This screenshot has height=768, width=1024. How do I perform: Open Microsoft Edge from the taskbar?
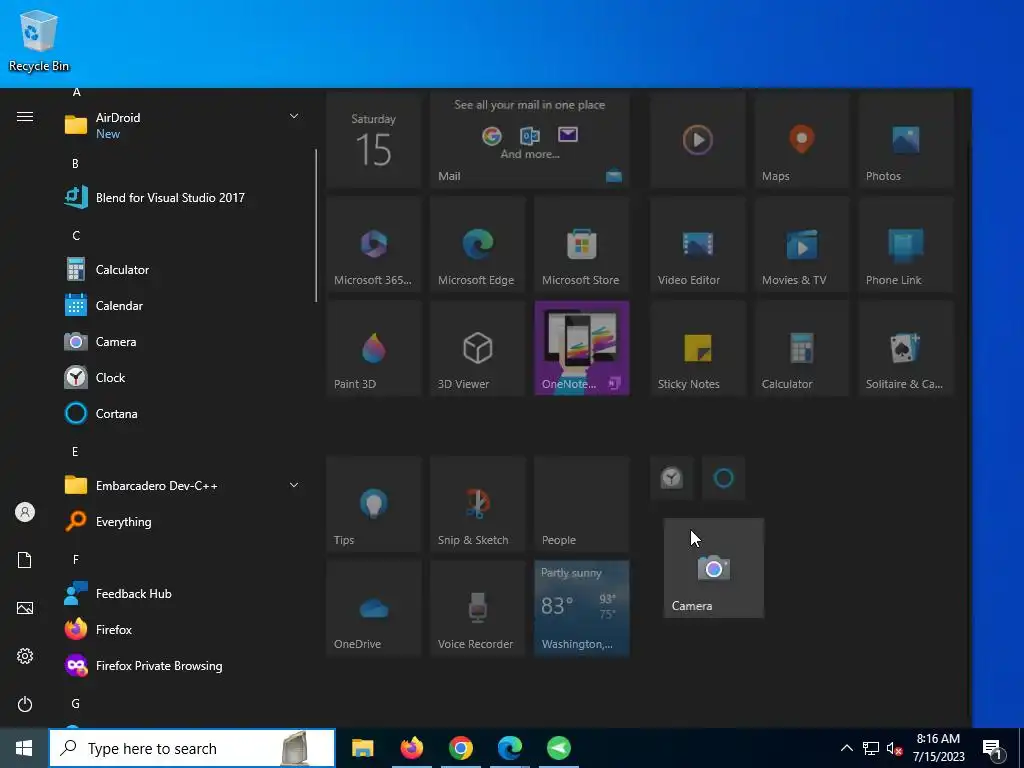click(509, 748)
